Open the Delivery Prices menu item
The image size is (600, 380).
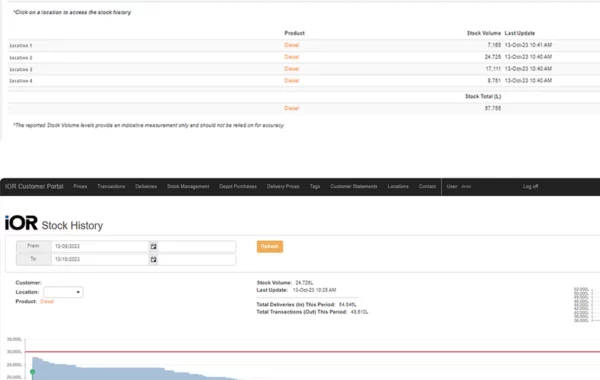283,186
